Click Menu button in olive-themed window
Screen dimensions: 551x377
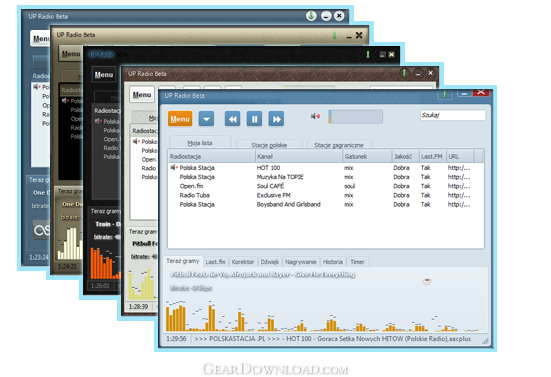pos(71,54)
